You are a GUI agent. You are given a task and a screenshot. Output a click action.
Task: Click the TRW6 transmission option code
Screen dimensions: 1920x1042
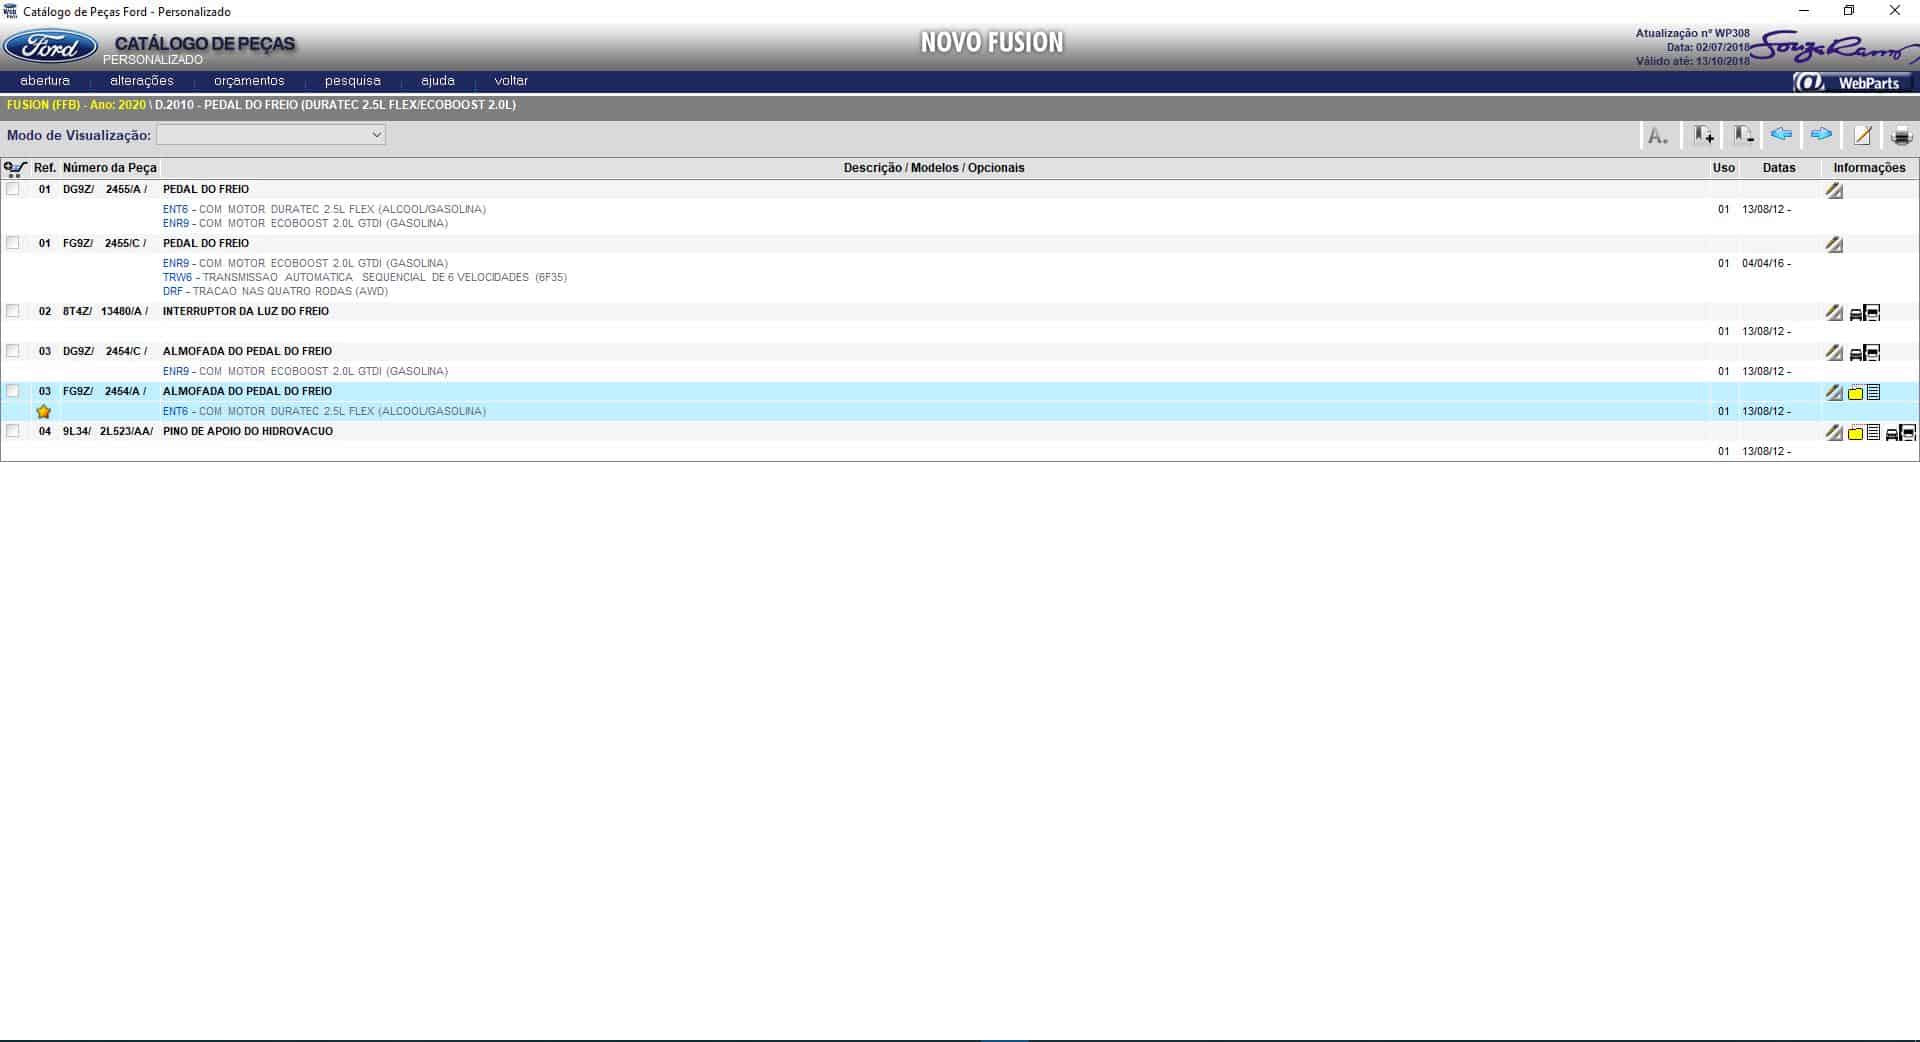(177, 277)
